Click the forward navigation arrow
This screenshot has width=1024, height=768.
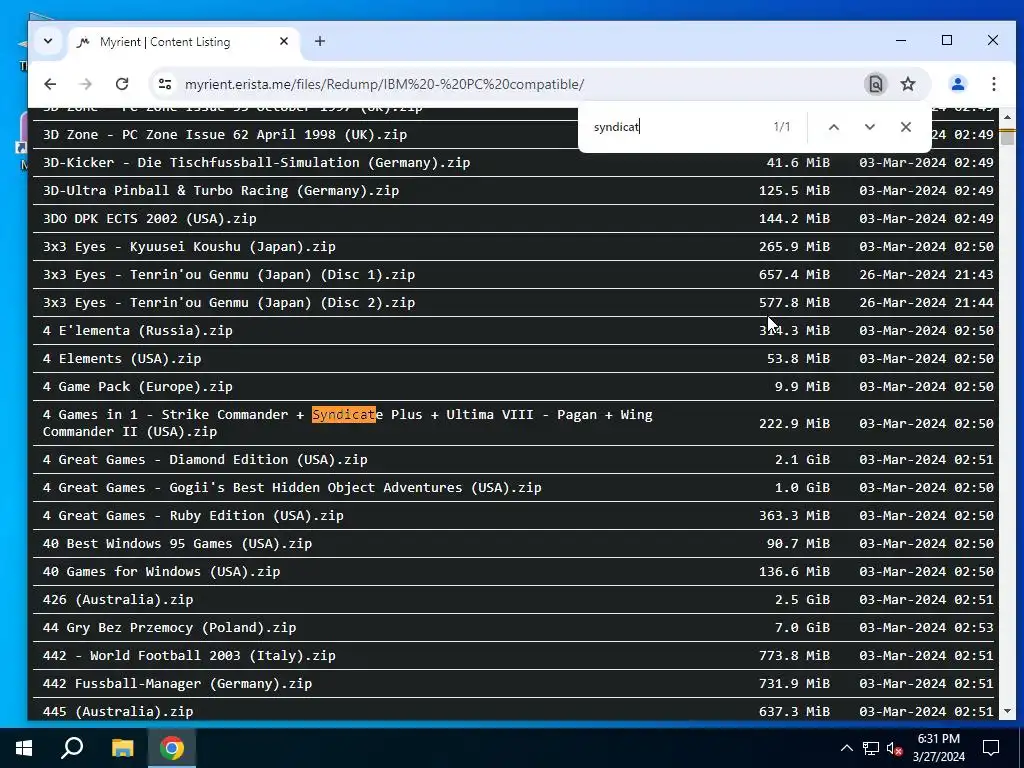[86, 84]
